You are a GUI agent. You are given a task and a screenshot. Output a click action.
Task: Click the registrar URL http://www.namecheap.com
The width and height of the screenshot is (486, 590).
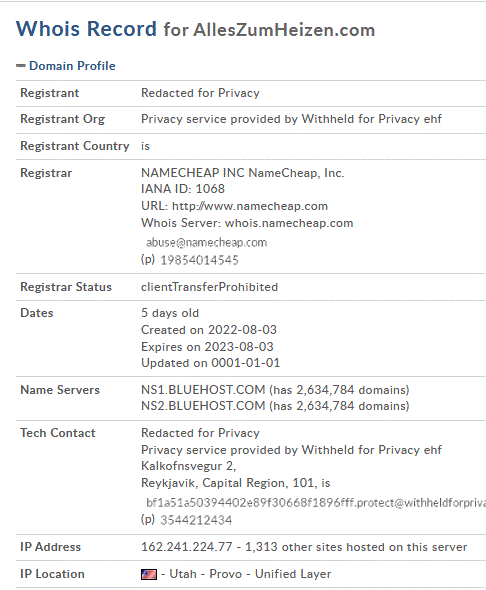250,206
